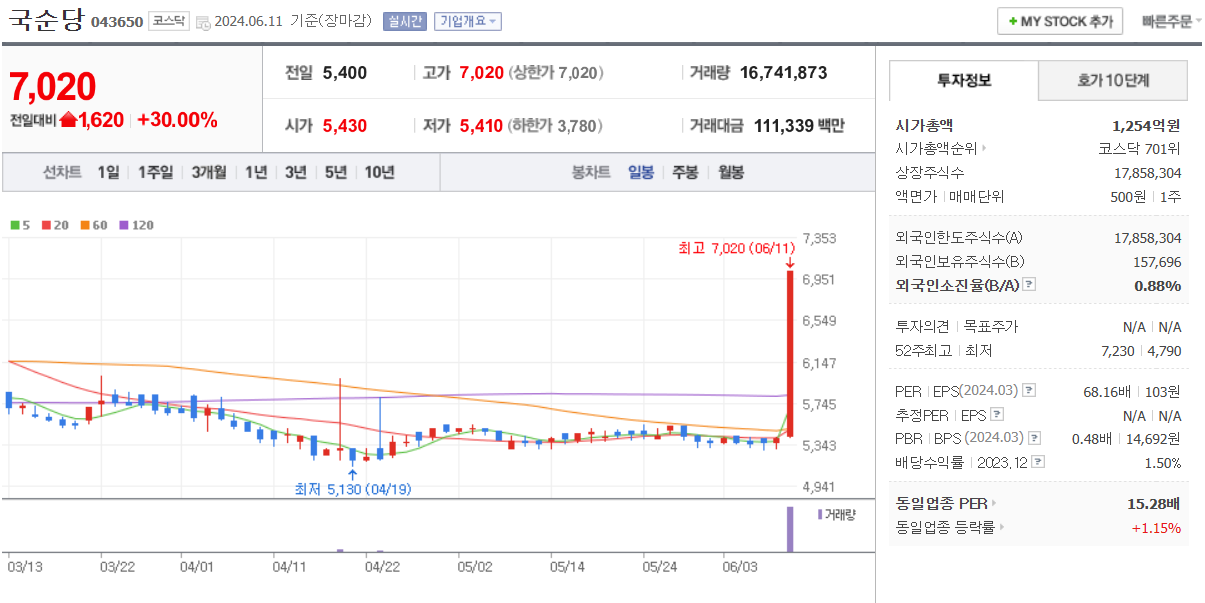Image resolution: width=1205 pixels, height=603 pixels.
Task: Click the 저가 value 5,410
Action: [481, 126]
